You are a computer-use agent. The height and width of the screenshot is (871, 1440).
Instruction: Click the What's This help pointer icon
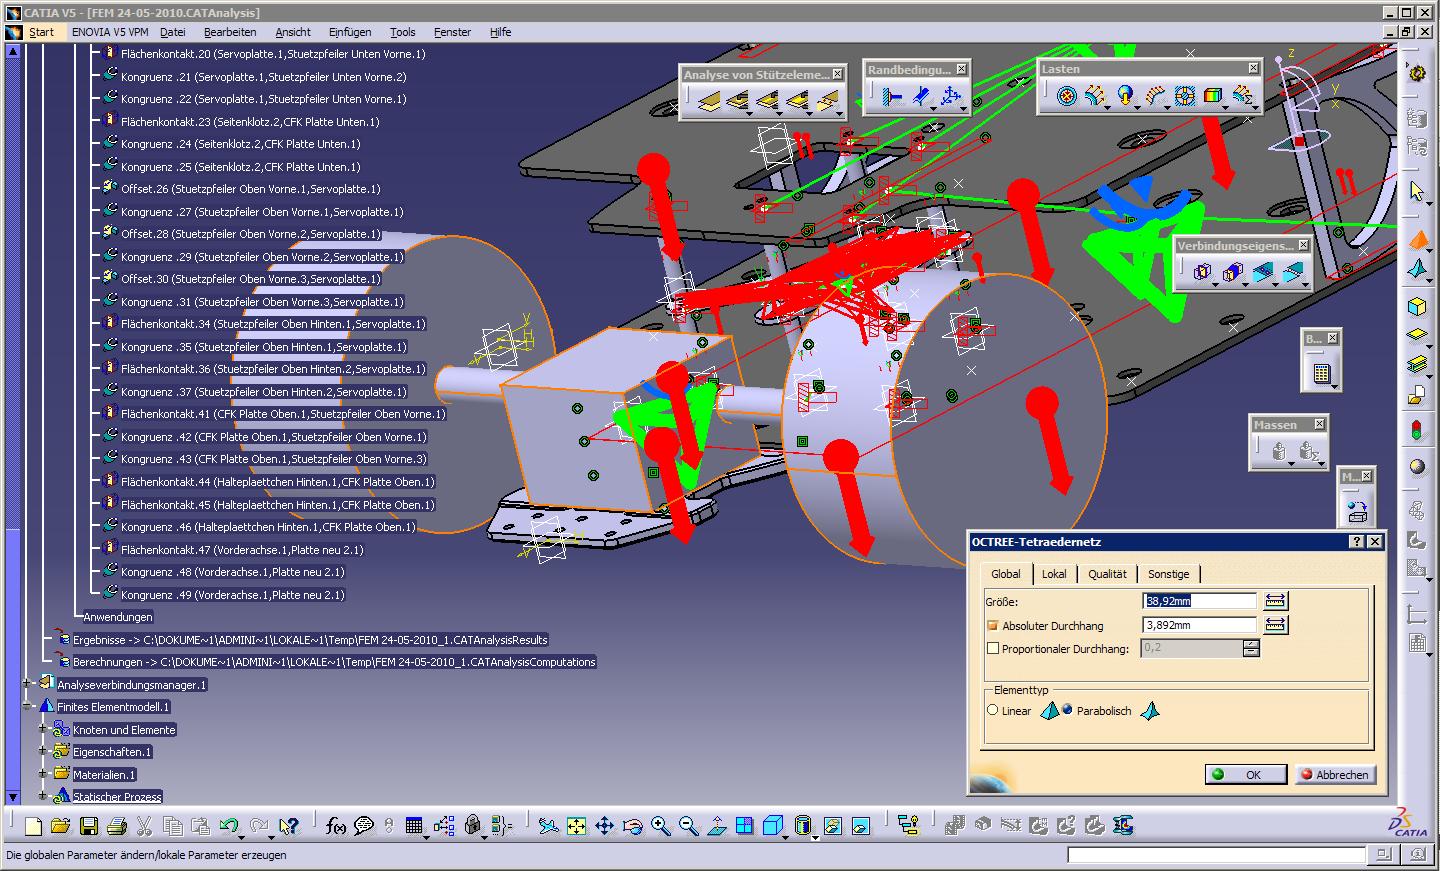tap(289, 826)
